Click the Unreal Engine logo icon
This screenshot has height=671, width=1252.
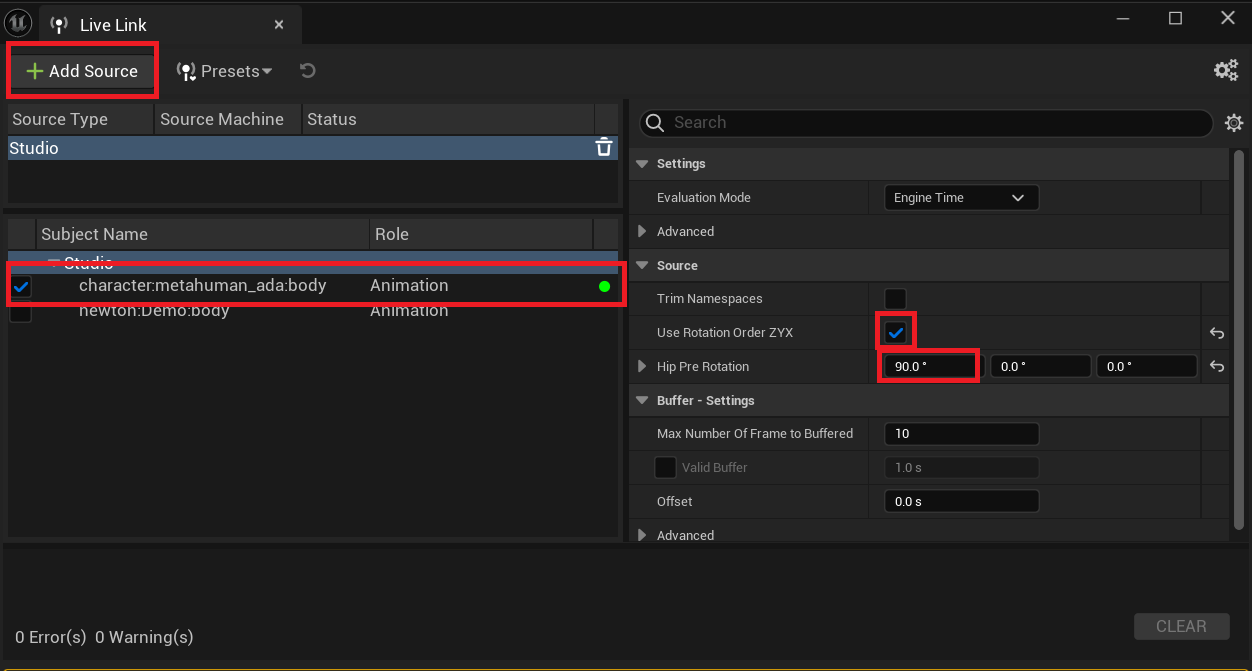(19, 23)
